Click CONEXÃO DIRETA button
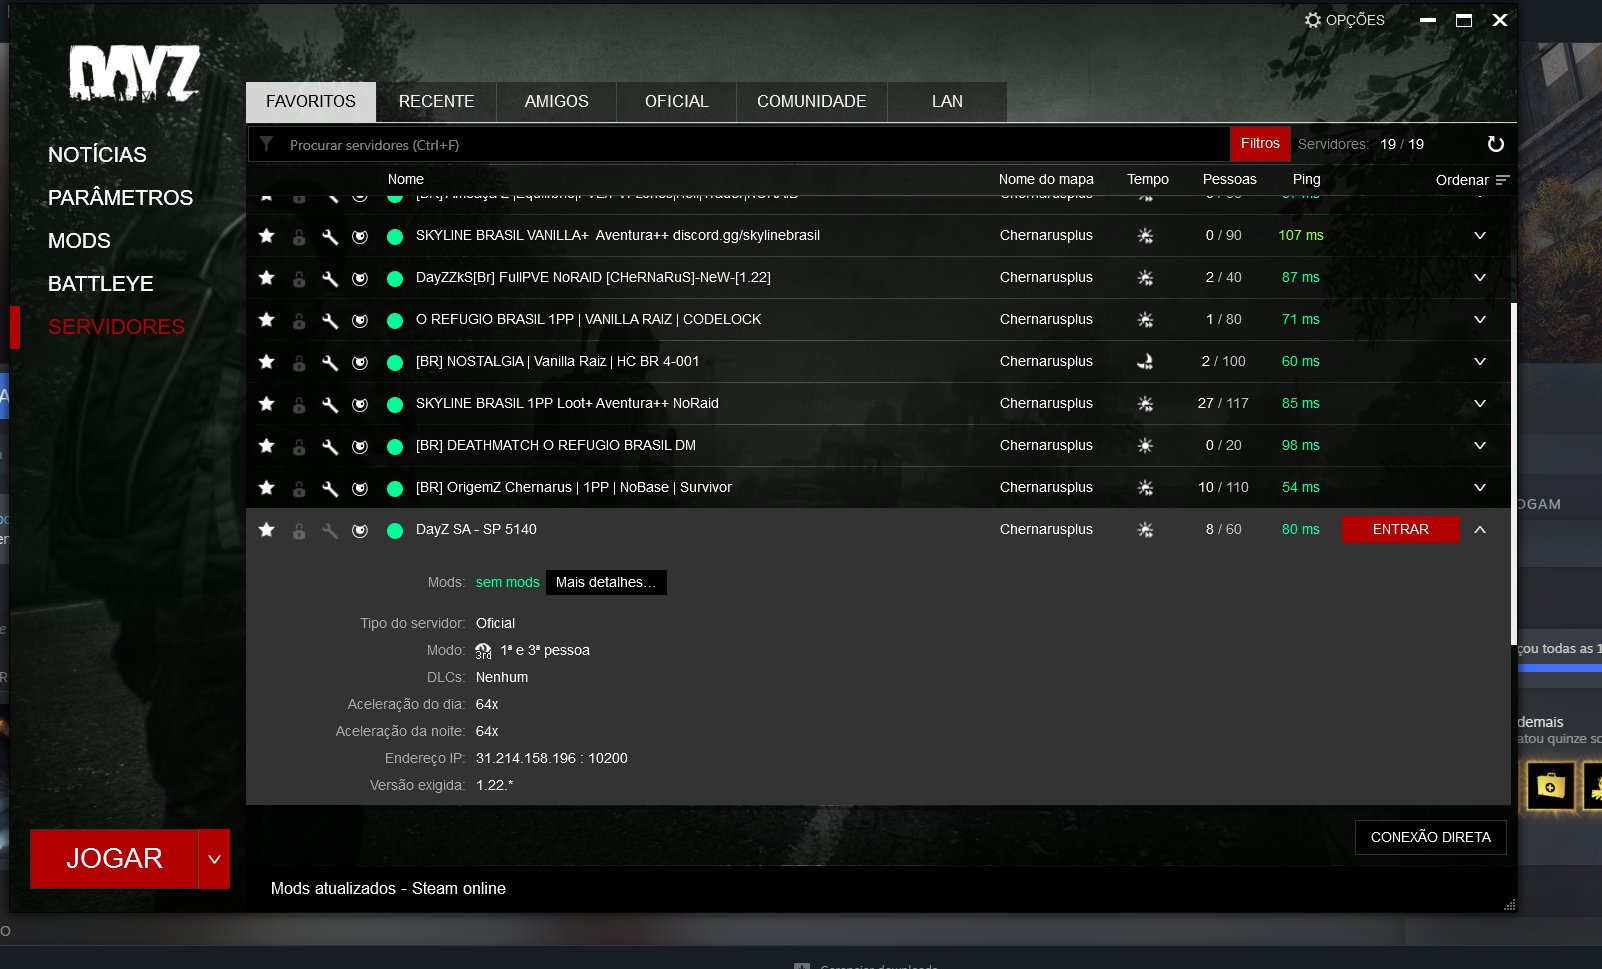Screen dimensions: 1602x969 point(1430,838)
